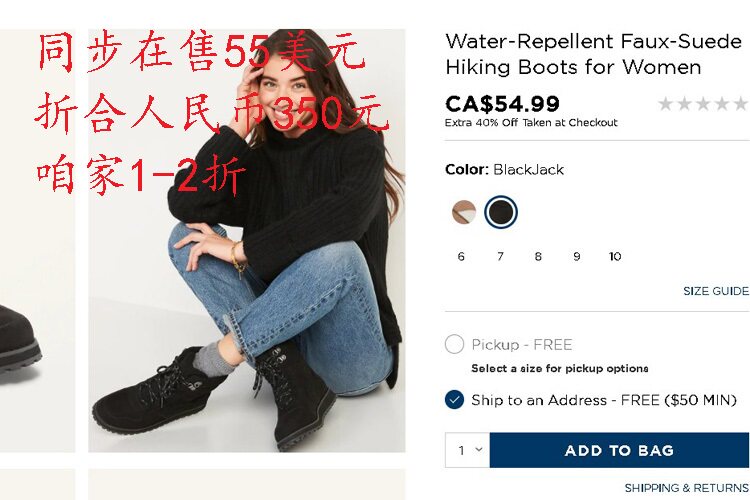The height and width of the screenshot is (500, 750).
Task: Choose shoe size 7
Action: click(x=500, y=256)
